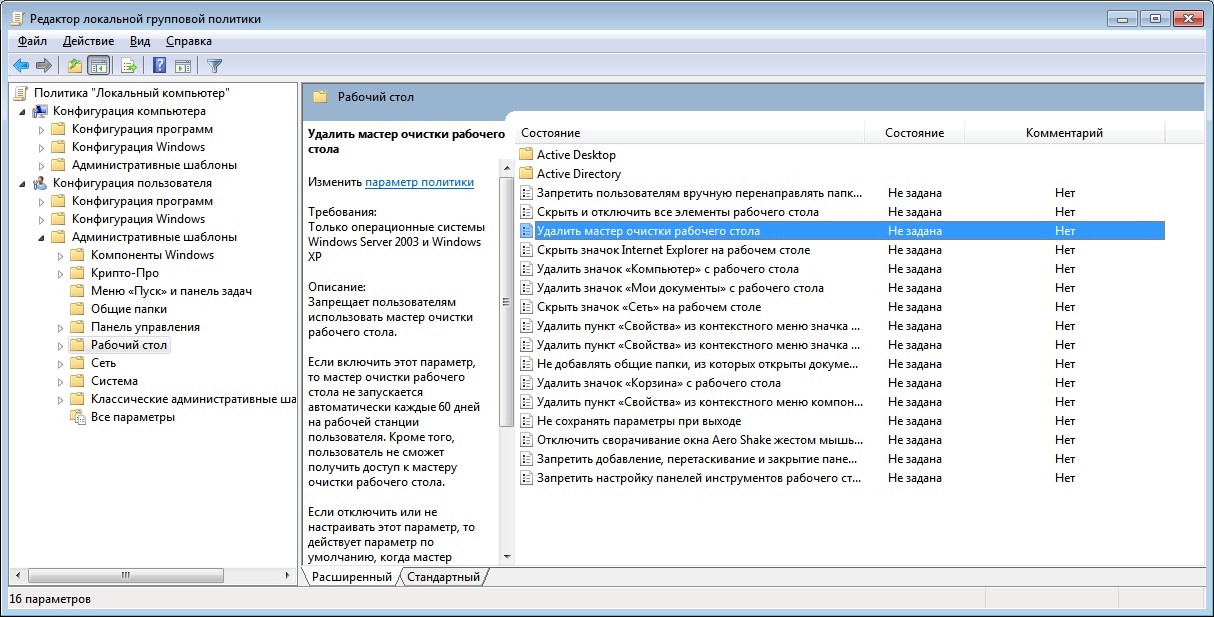This screenshot has height=617, width=1214.
Task: Click the Up One Level folder icon
Action: (x=74, y=66)
